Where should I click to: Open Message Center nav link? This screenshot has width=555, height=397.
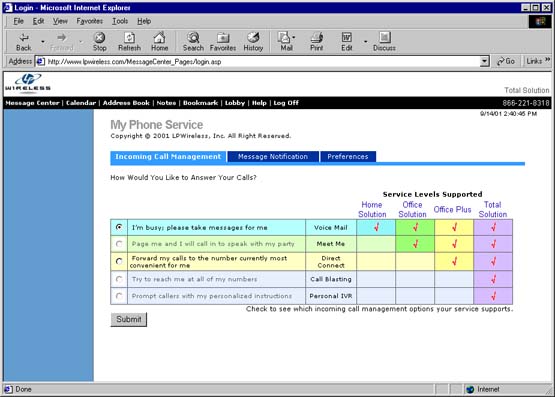pos(32,103)
